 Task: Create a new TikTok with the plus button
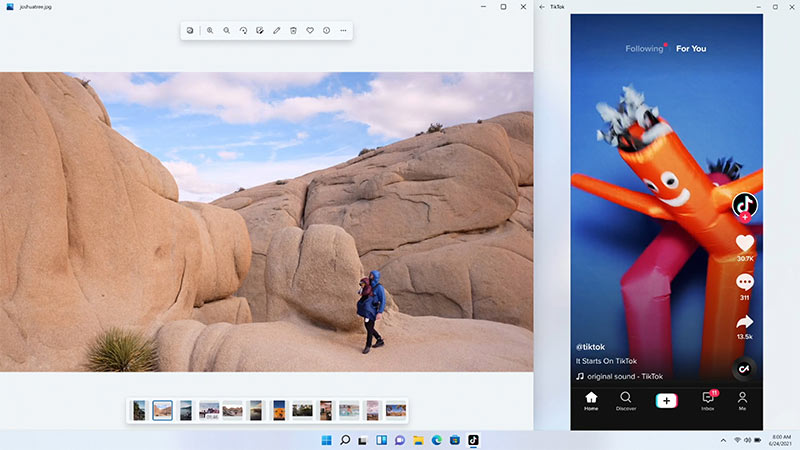pos(666,401)
